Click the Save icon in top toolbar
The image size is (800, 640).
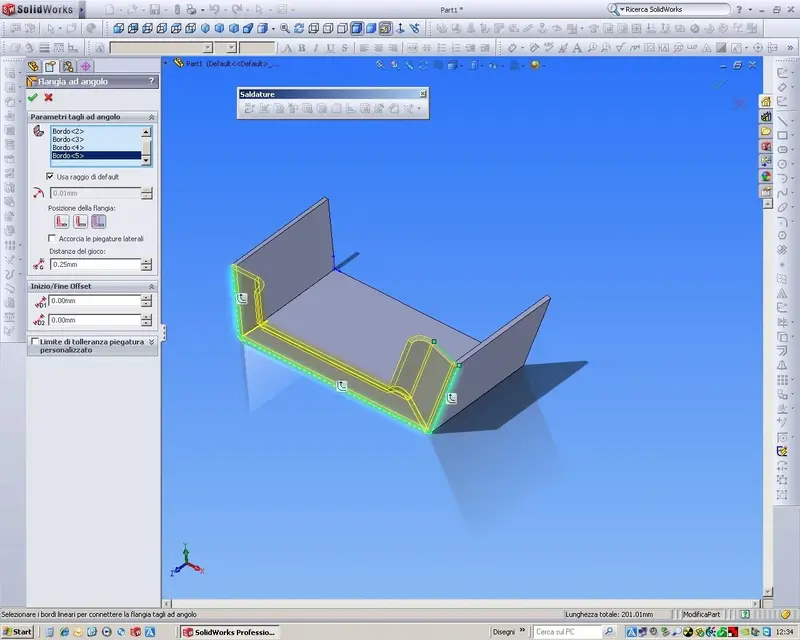(155, 10)
